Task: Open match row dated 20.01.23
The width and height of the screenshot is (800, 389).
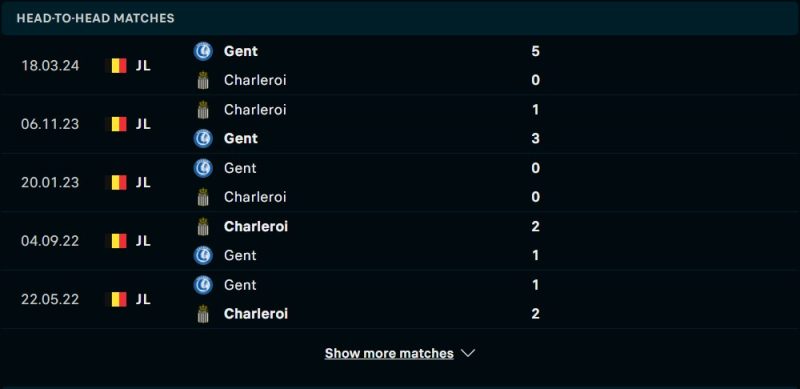Action: pyautogui.click(x=400, y=182)
